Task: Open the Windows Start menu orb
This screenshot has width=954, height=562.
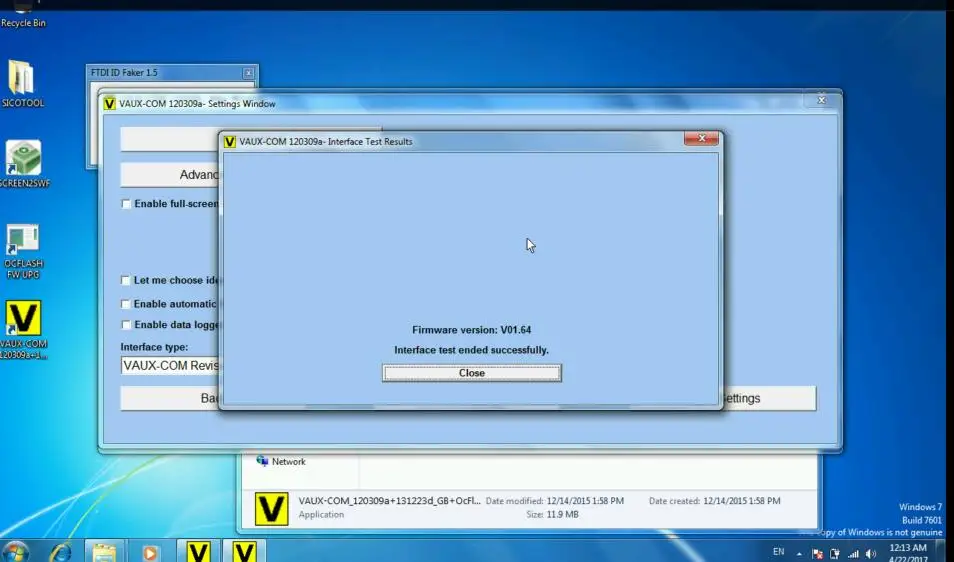Action: (15, 552)
